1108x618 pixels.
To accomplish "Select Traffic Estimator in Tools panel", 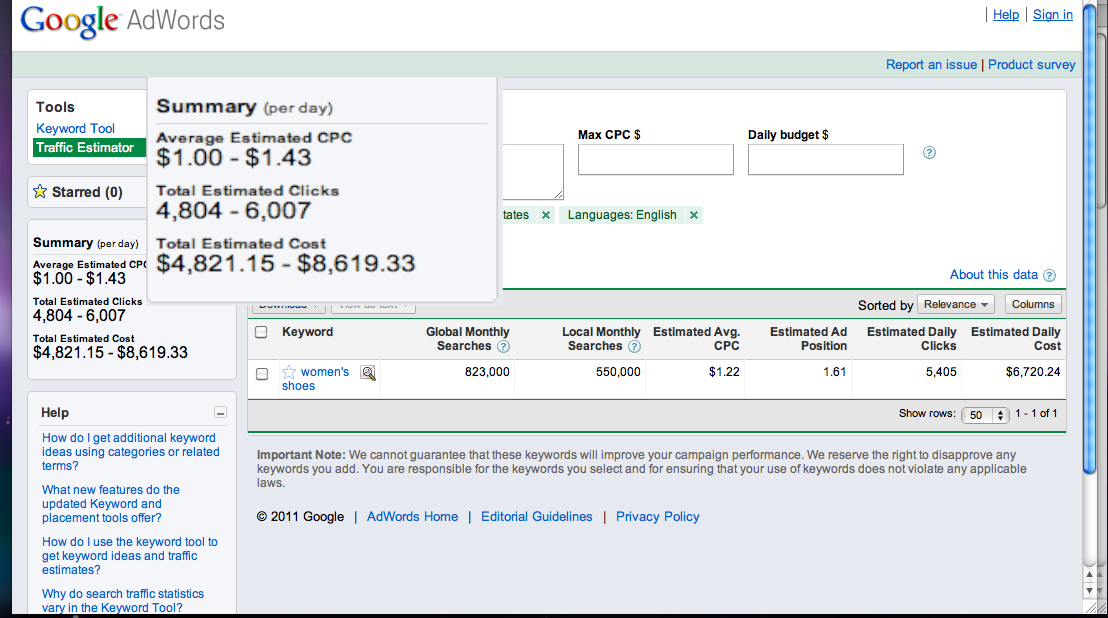I will point(85,147).
